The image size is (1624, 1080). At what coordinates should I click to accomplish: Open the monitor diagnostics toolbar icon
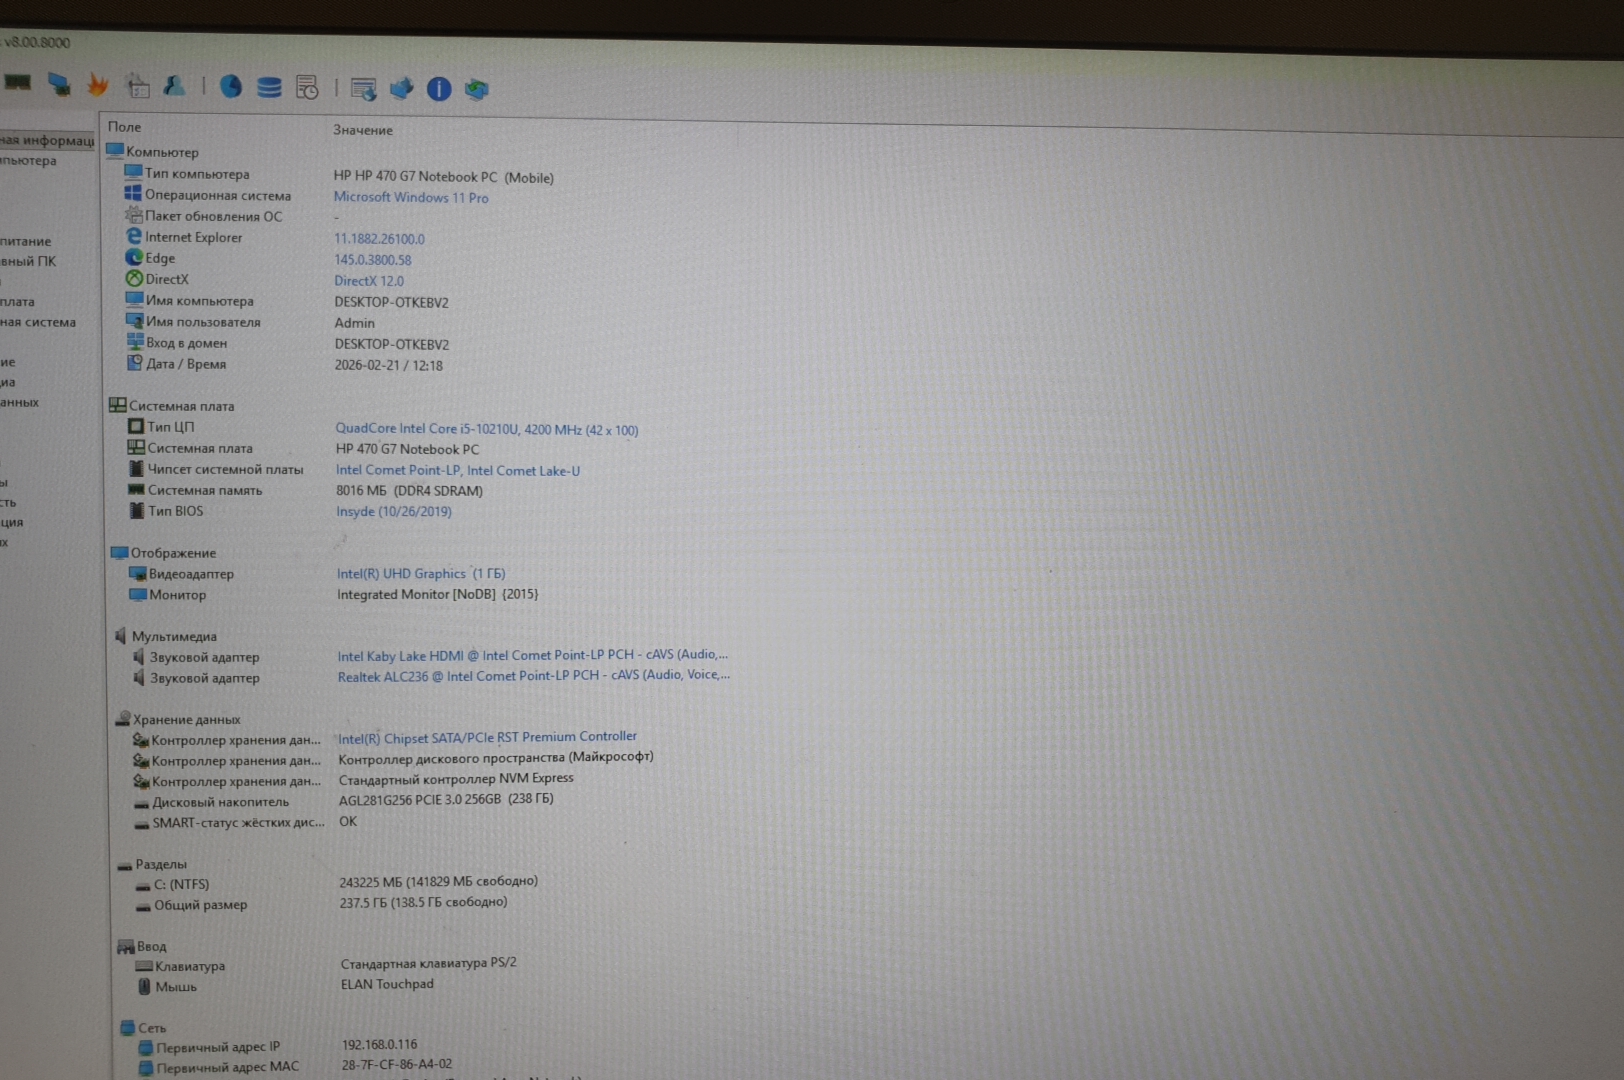click(59, 85)
